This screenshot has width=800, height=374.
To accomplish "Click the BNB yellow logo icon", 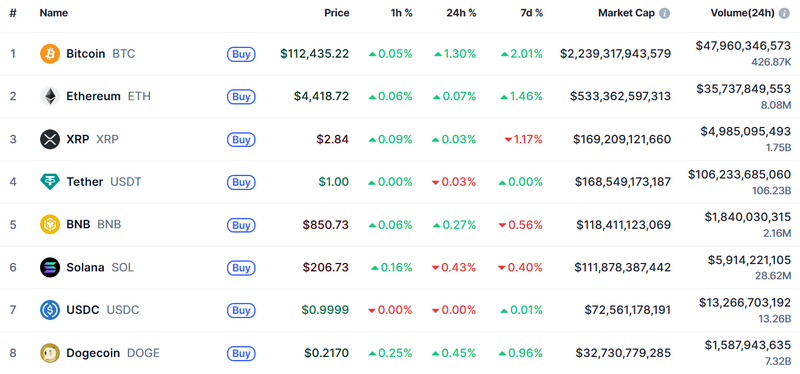I will click(50, 225).
